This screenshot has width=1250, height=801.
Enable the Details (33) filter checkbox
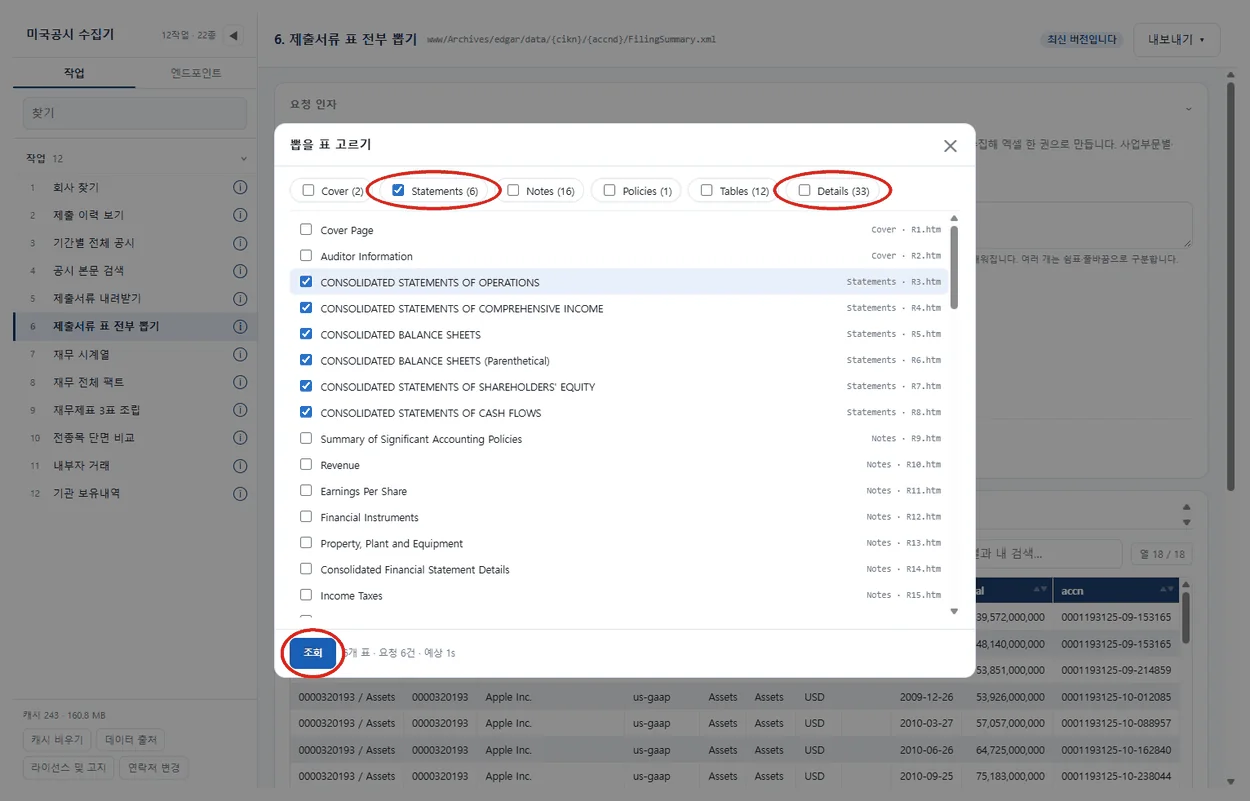pos(804,191)
